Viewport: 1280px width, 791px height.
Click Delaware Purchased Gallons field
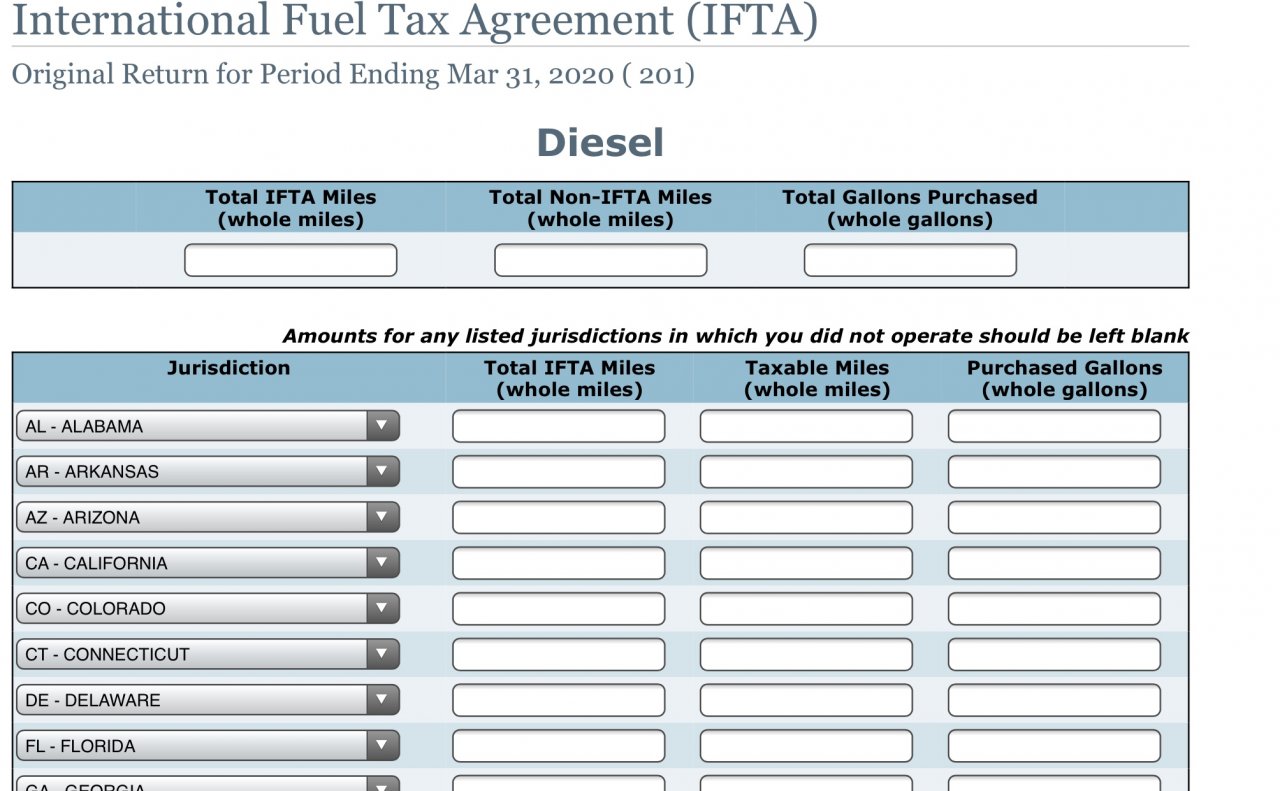coord(1054,700)
